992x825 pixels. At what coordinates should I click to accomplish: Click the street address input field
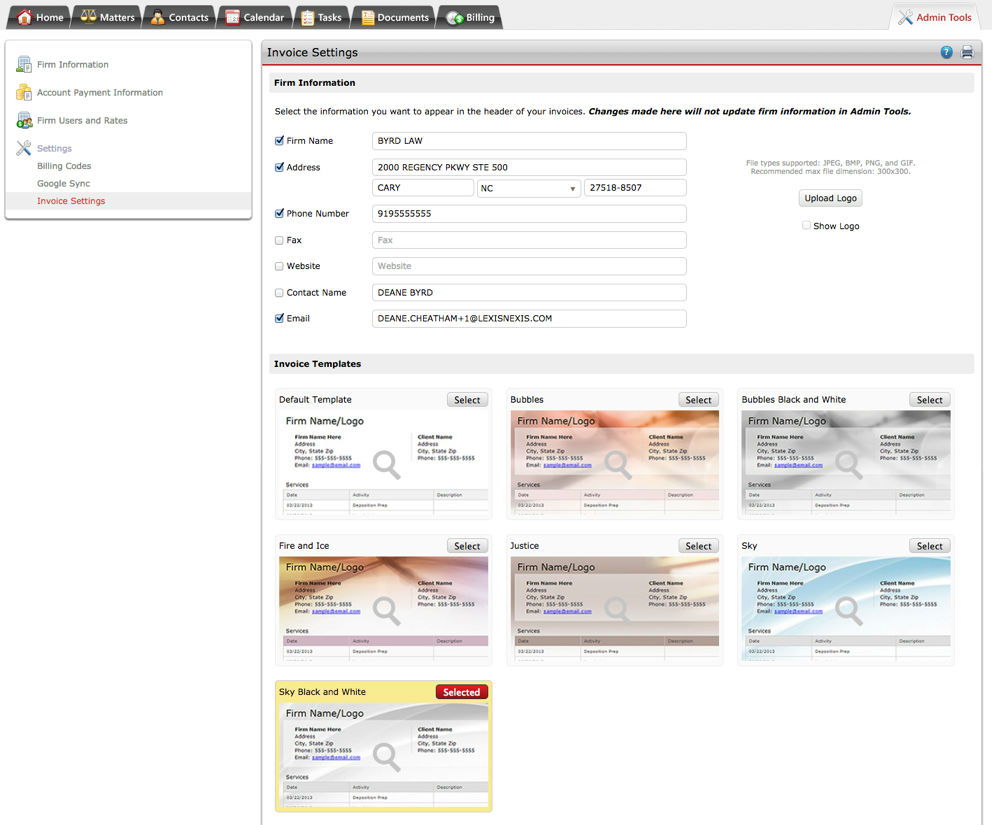pyautogui.click(x=529, y=167)
